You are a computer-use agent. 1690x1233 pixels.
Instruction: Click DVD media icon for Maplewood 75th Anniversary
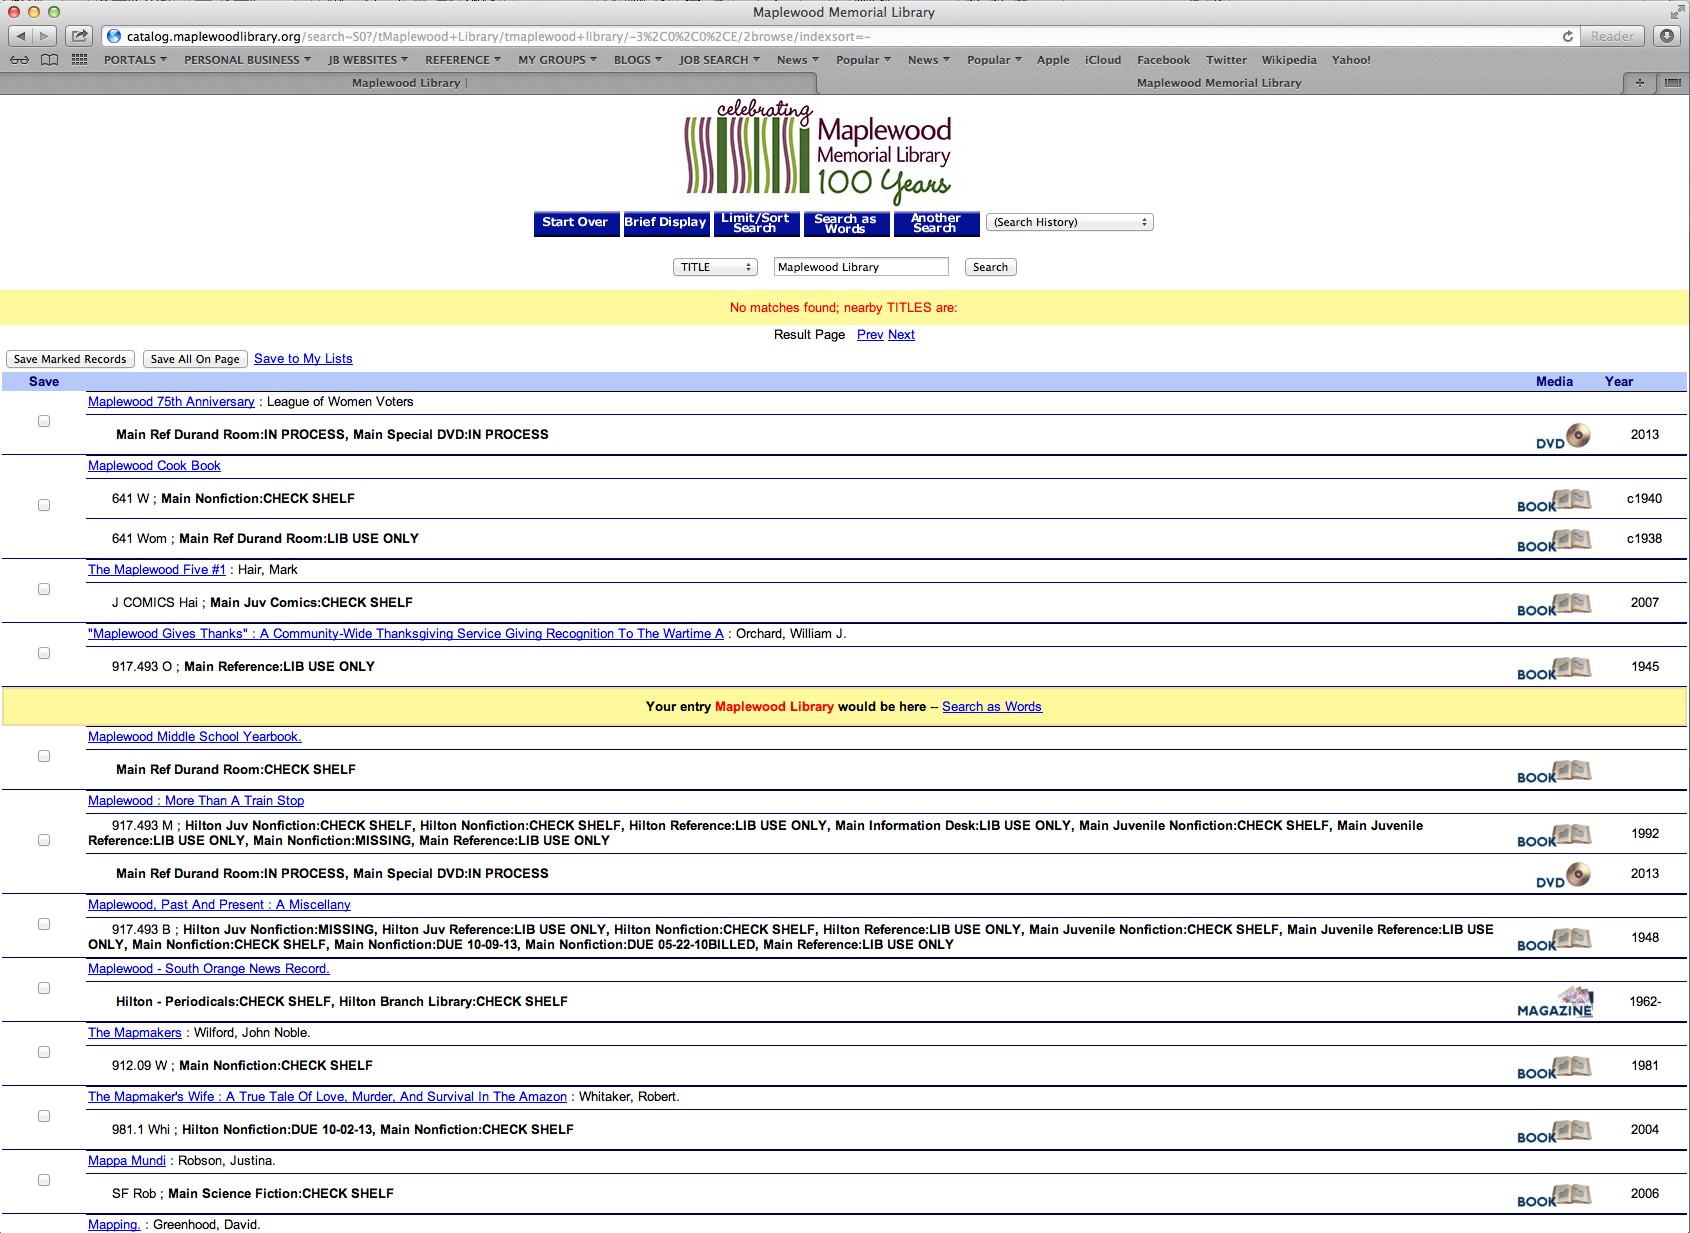tap(1563, 436)
